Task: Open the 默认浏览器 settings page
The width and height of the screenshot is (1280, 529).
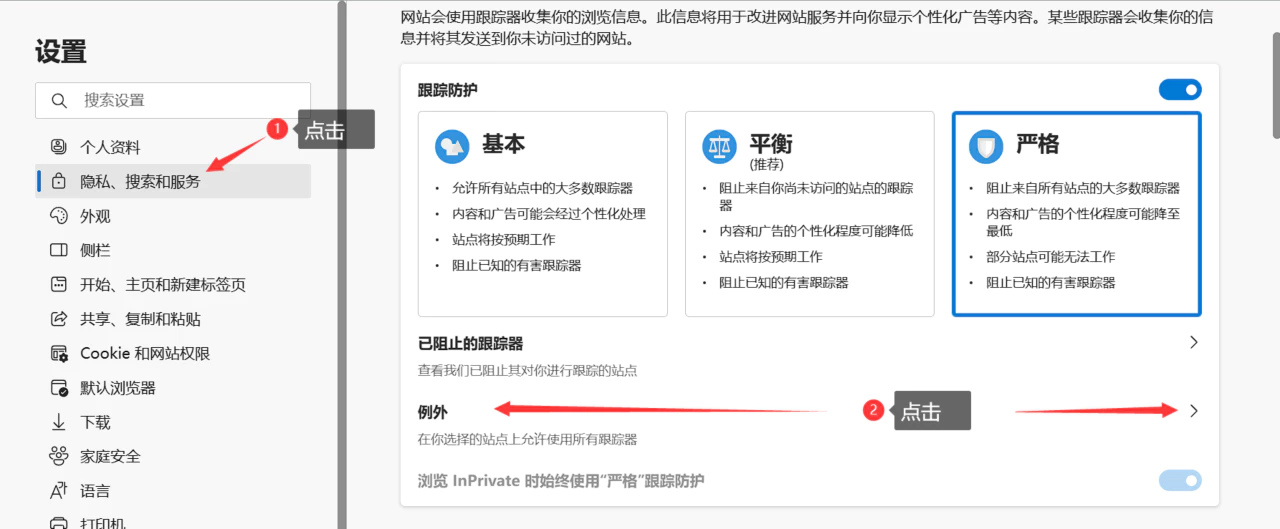Action: coord(118,388)
